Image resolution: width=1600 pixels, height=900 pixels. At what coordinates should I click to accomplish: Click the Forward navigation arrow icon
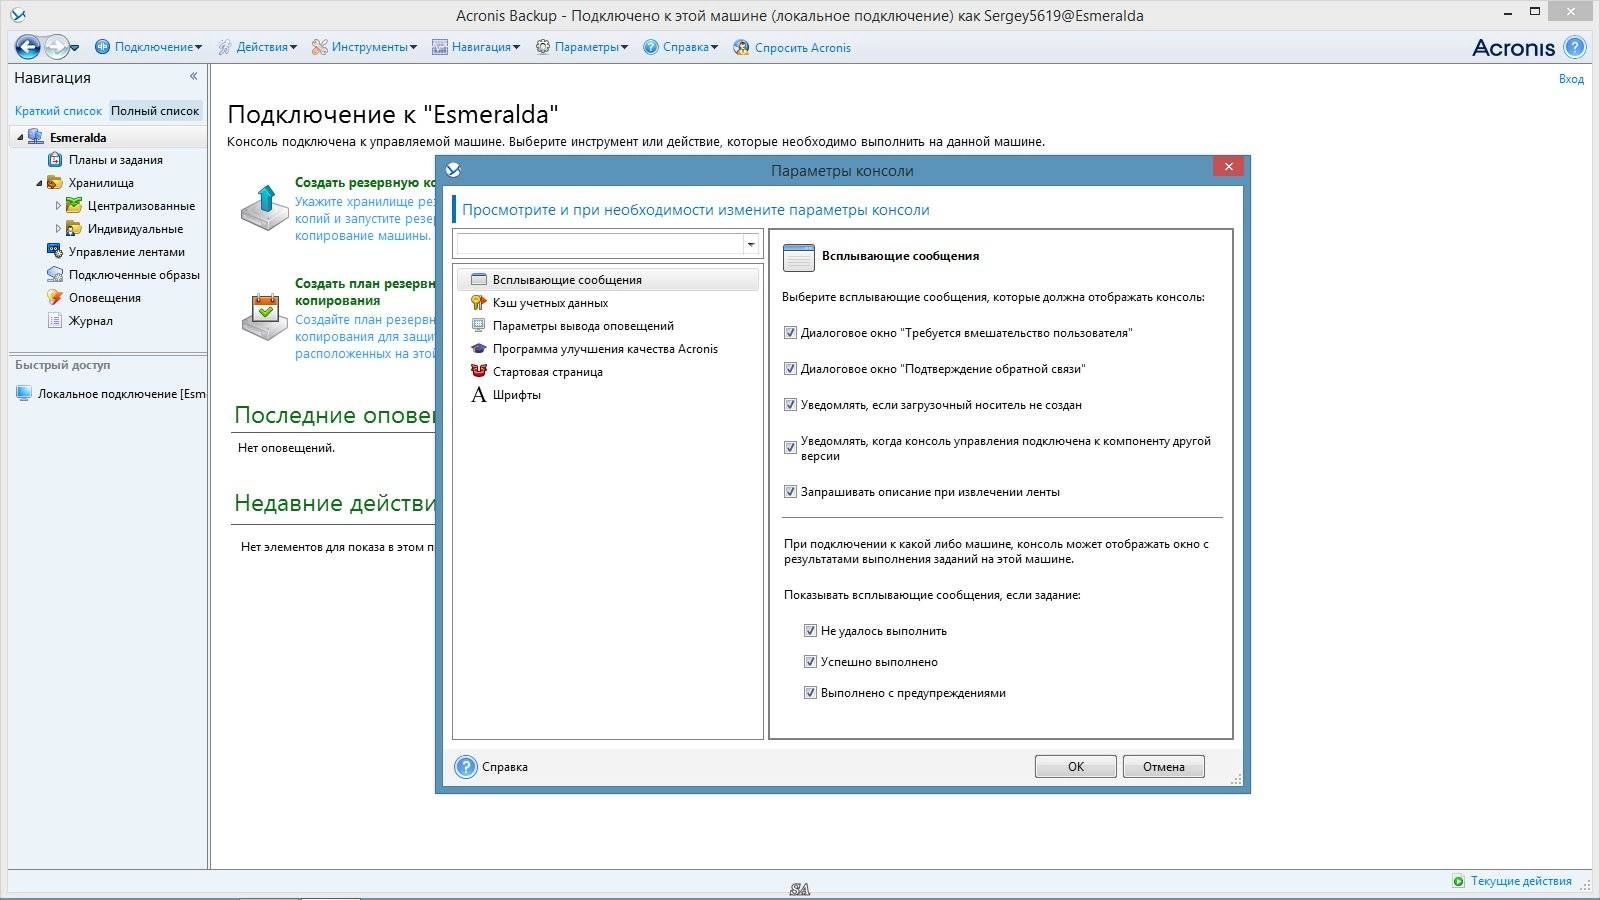pos(56,47)
